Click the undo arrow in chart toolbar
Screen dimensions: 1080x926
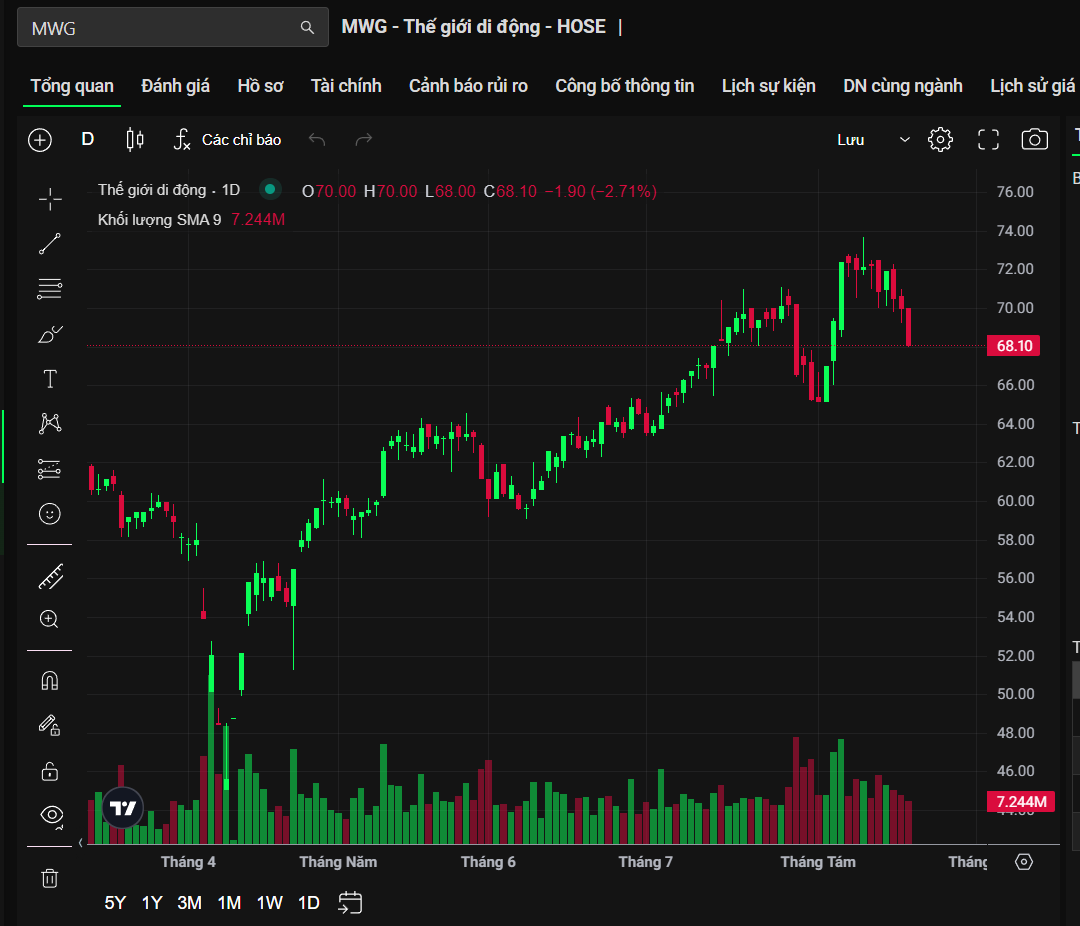tap(317, 140)
